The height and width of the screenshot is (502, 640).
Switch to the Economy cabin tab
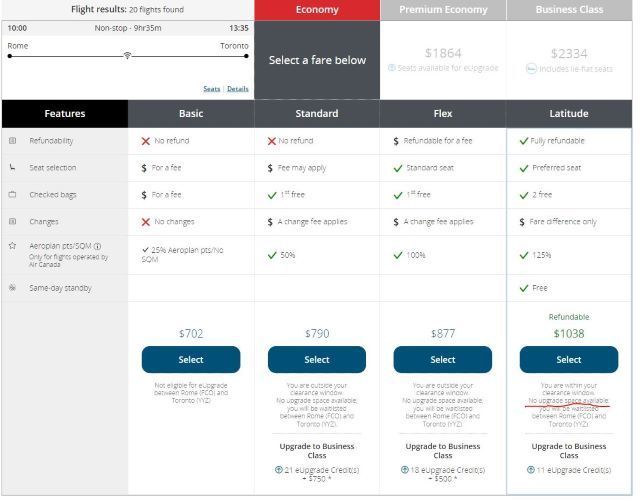(x=317, y=10)
